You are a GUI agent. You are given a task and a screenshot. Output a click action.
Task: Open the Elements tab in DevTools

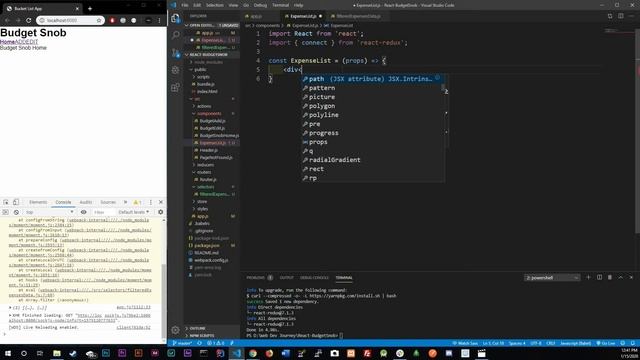[38, 202]
